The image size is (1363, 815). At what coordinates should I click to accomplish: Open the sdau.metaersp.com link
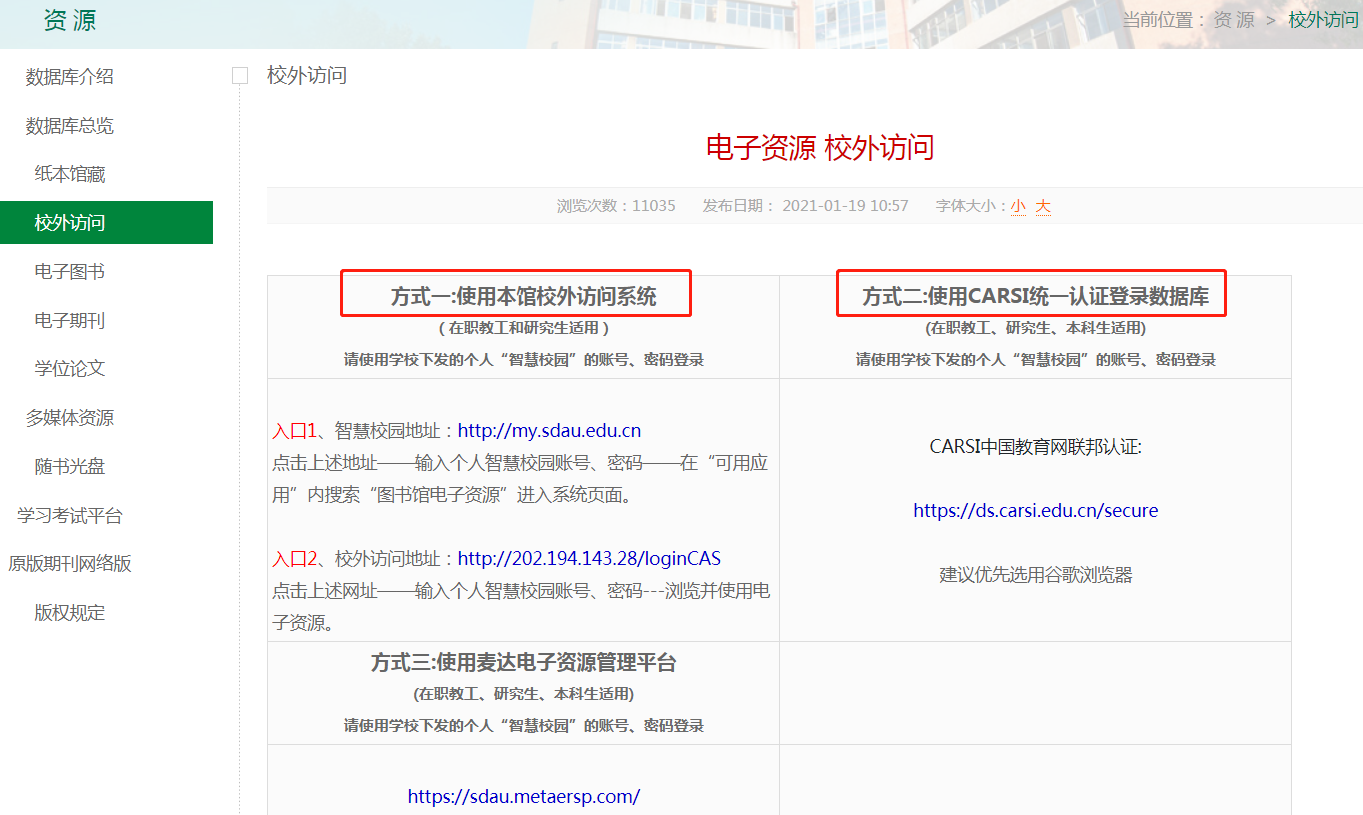(523, 796)
